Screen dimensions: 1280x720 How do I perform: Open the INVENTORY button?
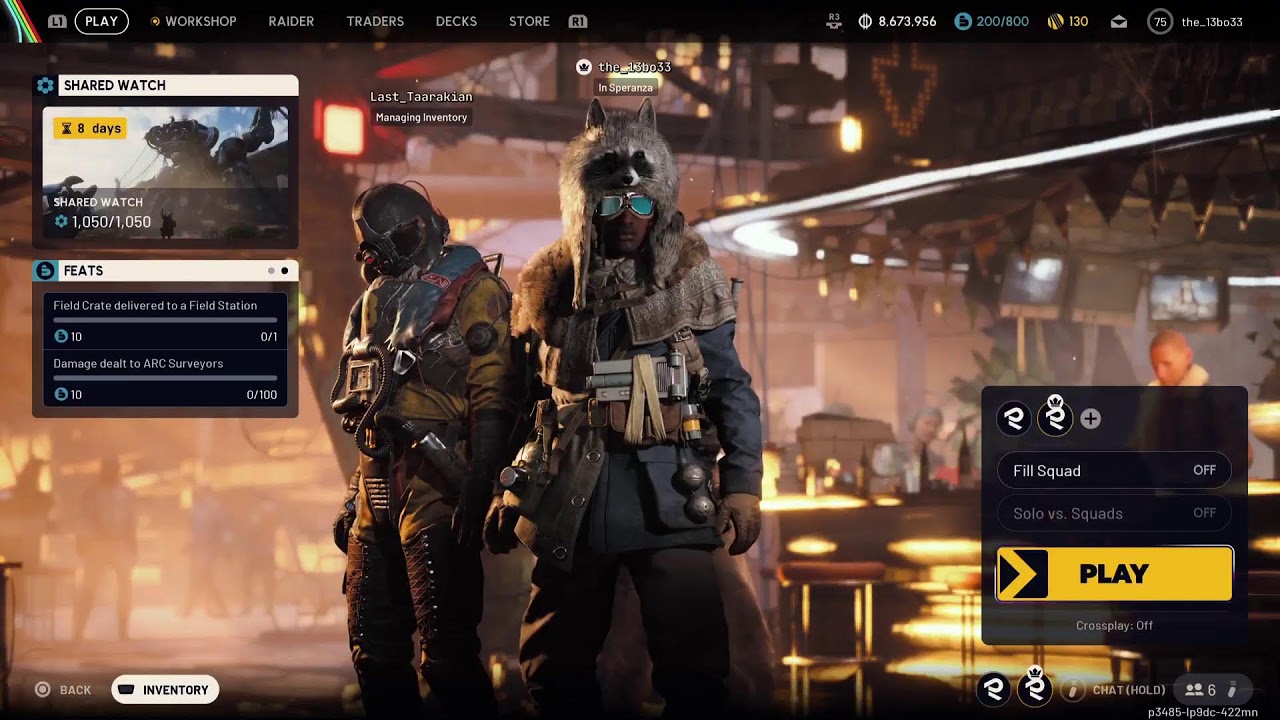coord(165,690)
